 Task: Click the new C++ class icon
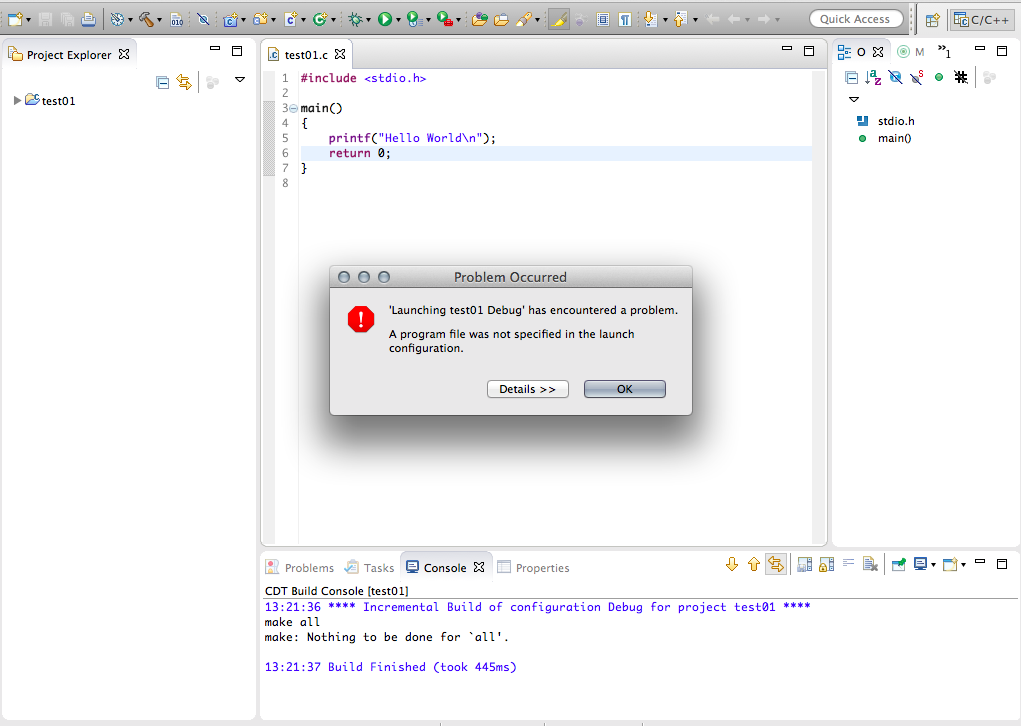(319, 20)
